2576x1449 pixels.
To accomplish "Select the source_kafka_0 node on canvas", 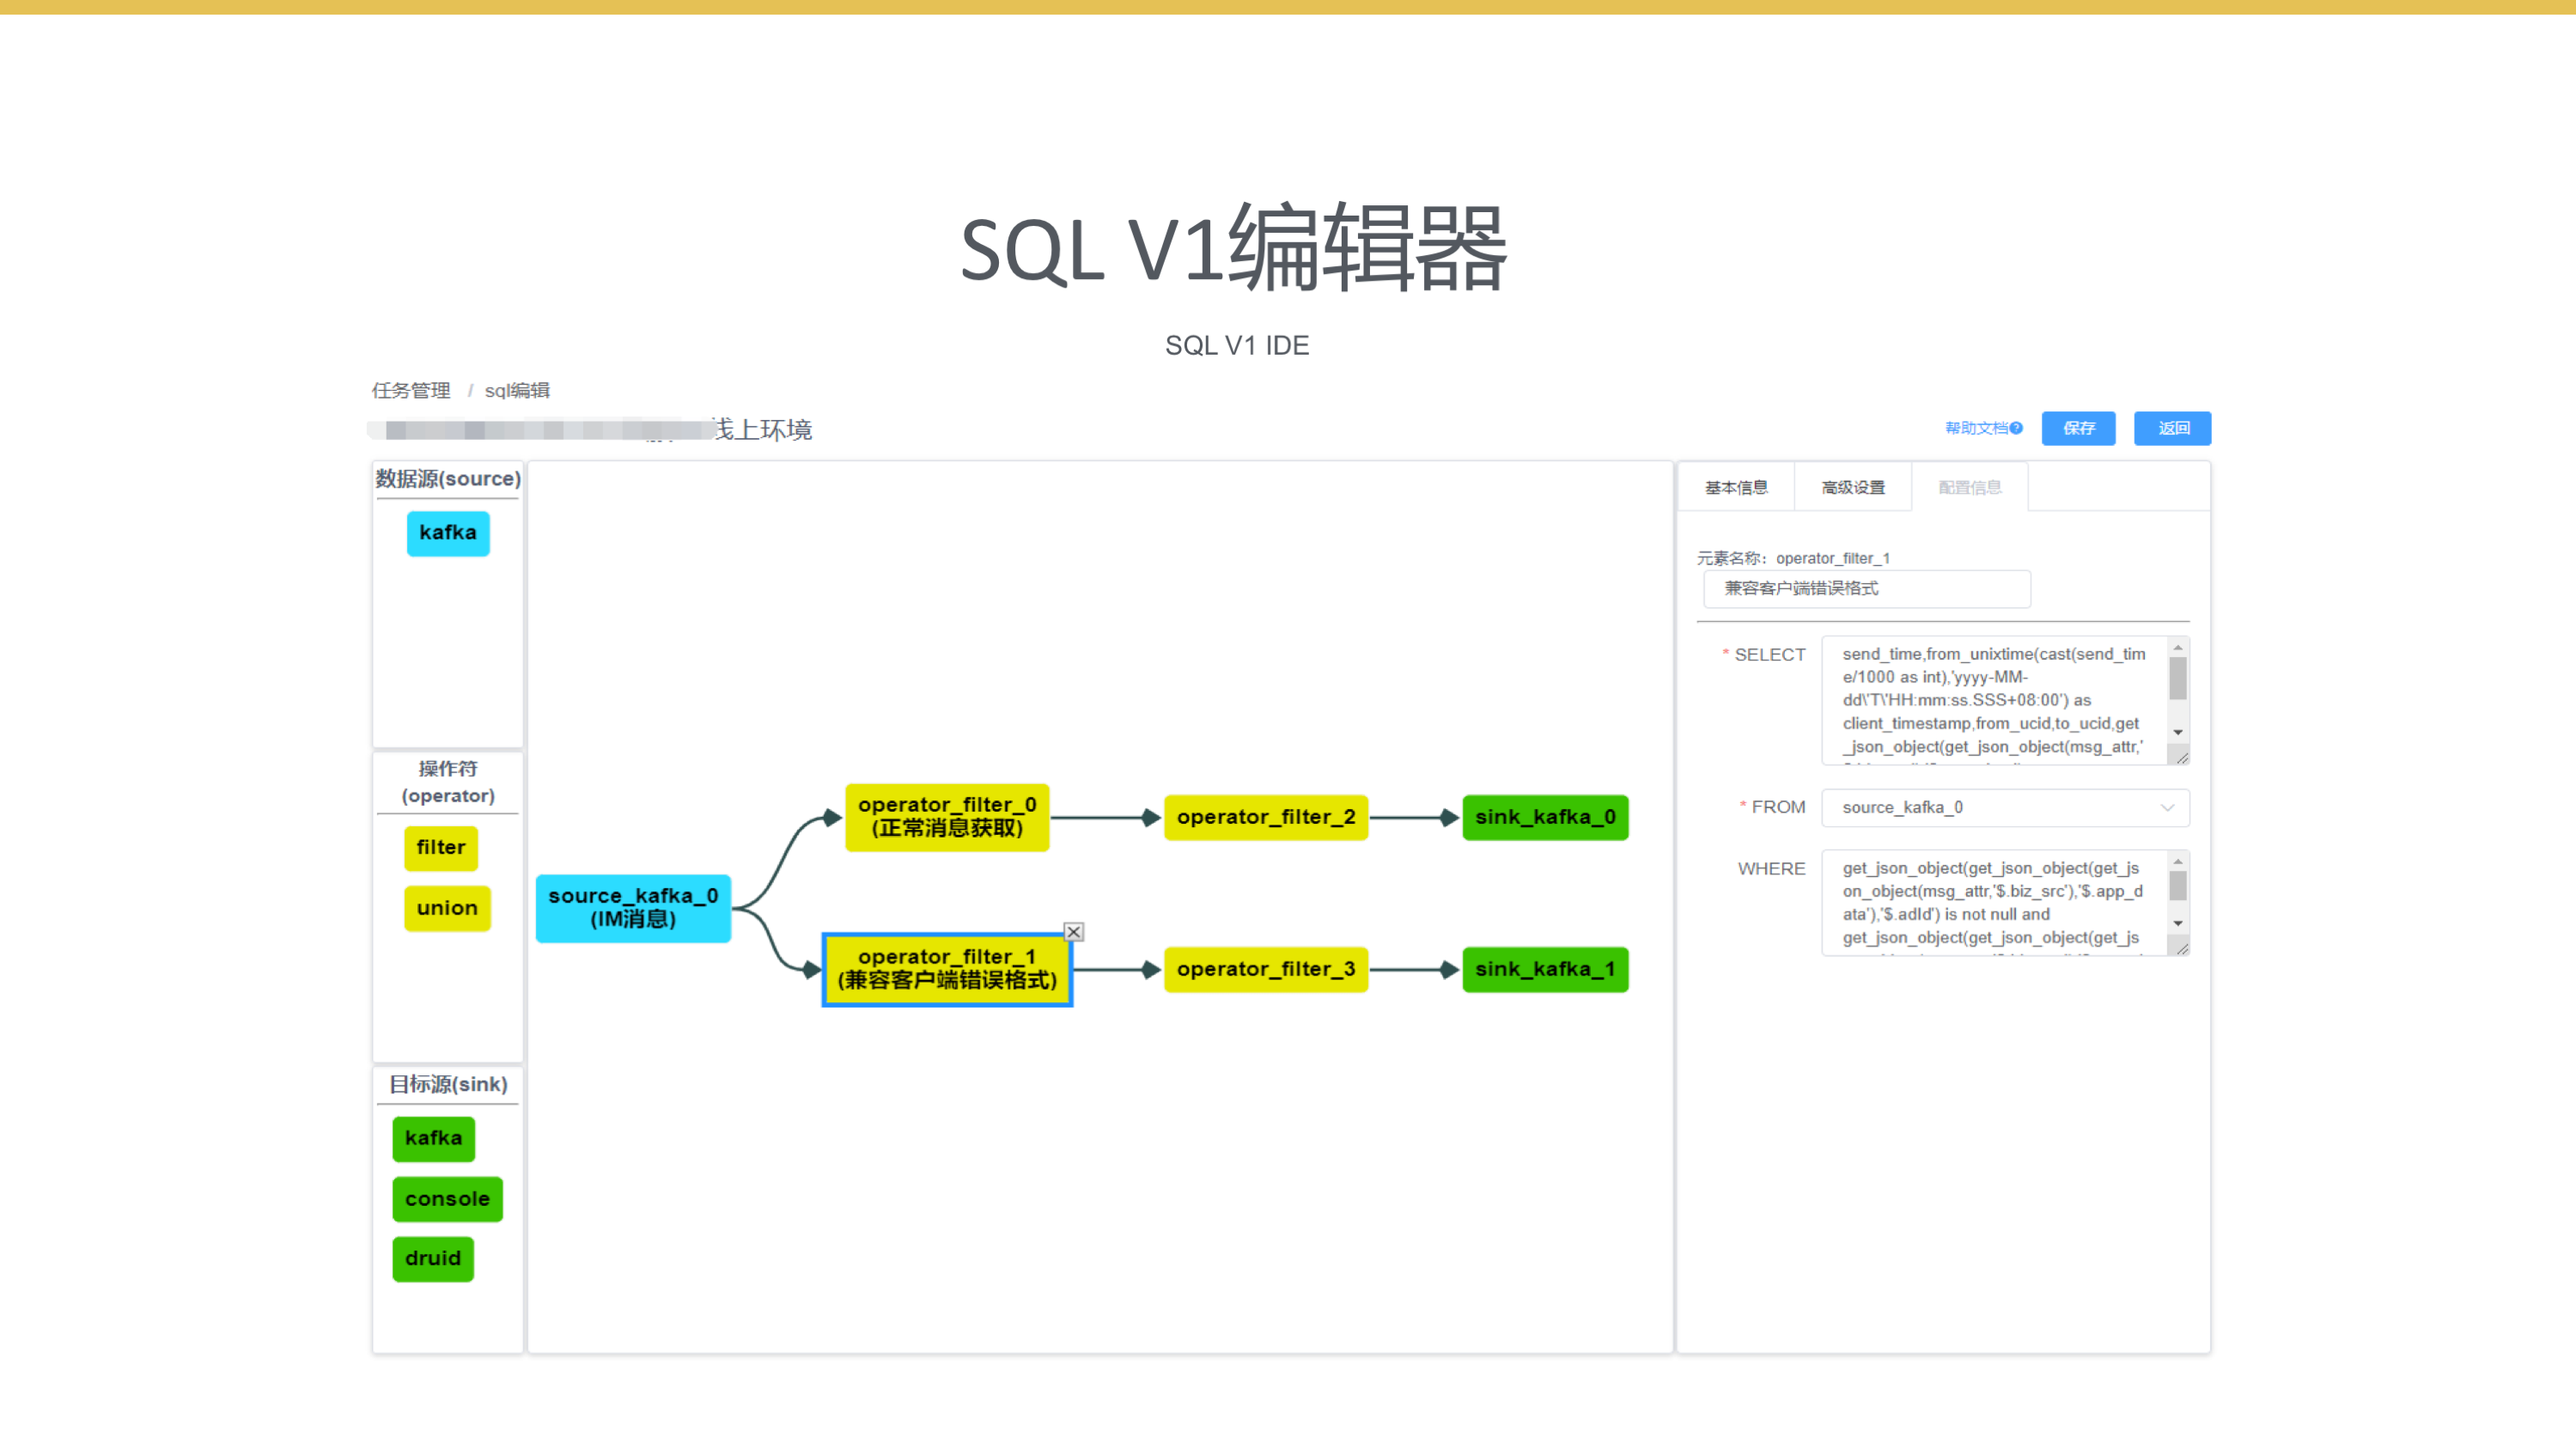I will [x=633, y=908].
